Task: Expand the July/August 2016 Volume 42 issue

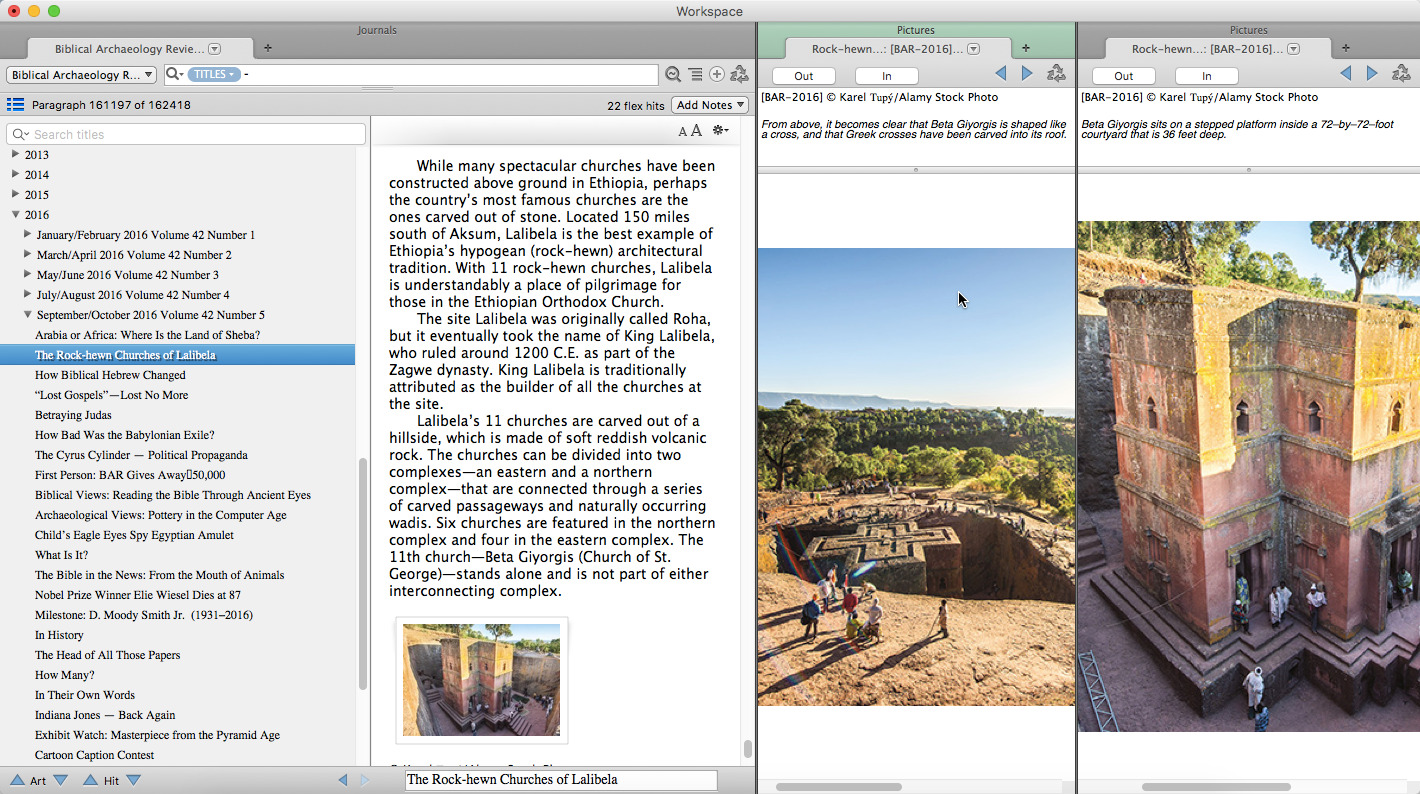Action: coord(28,294)
